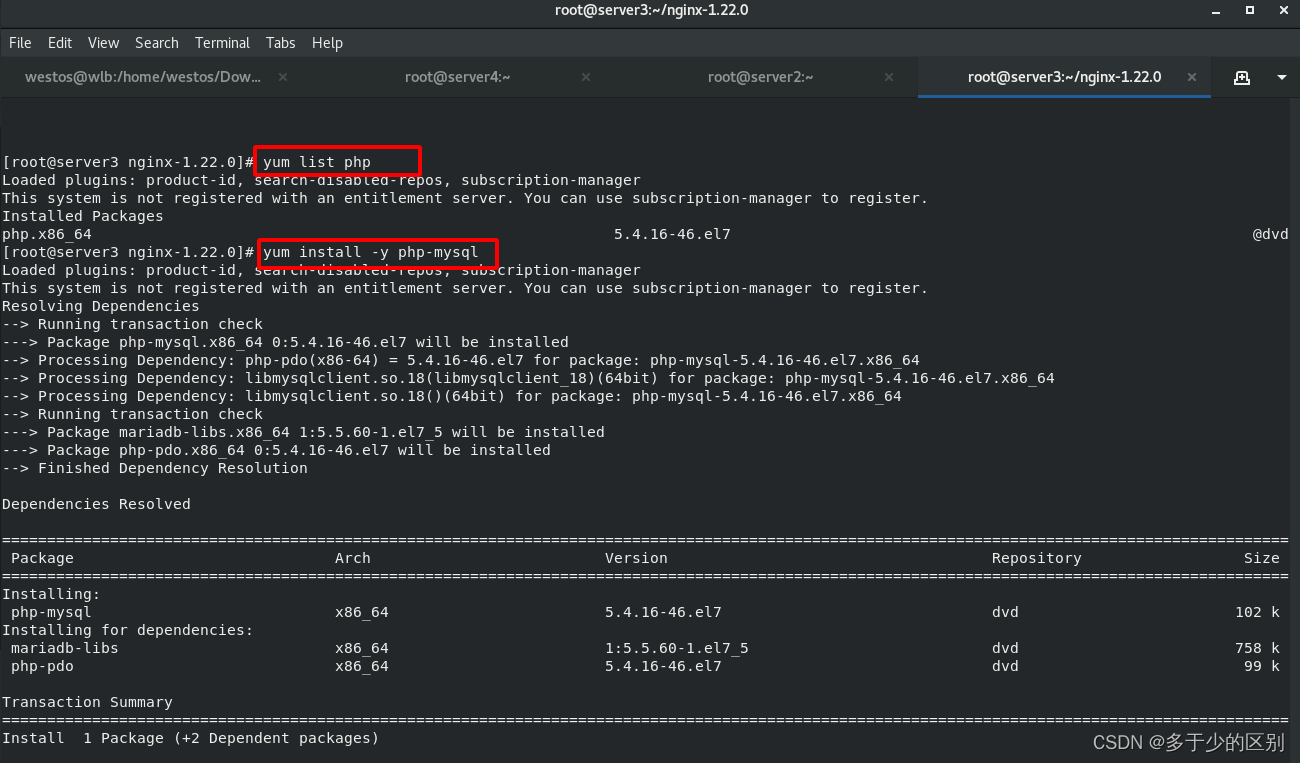Select the root@server3 nginx-1.22.0 tab

(1064, 77)
